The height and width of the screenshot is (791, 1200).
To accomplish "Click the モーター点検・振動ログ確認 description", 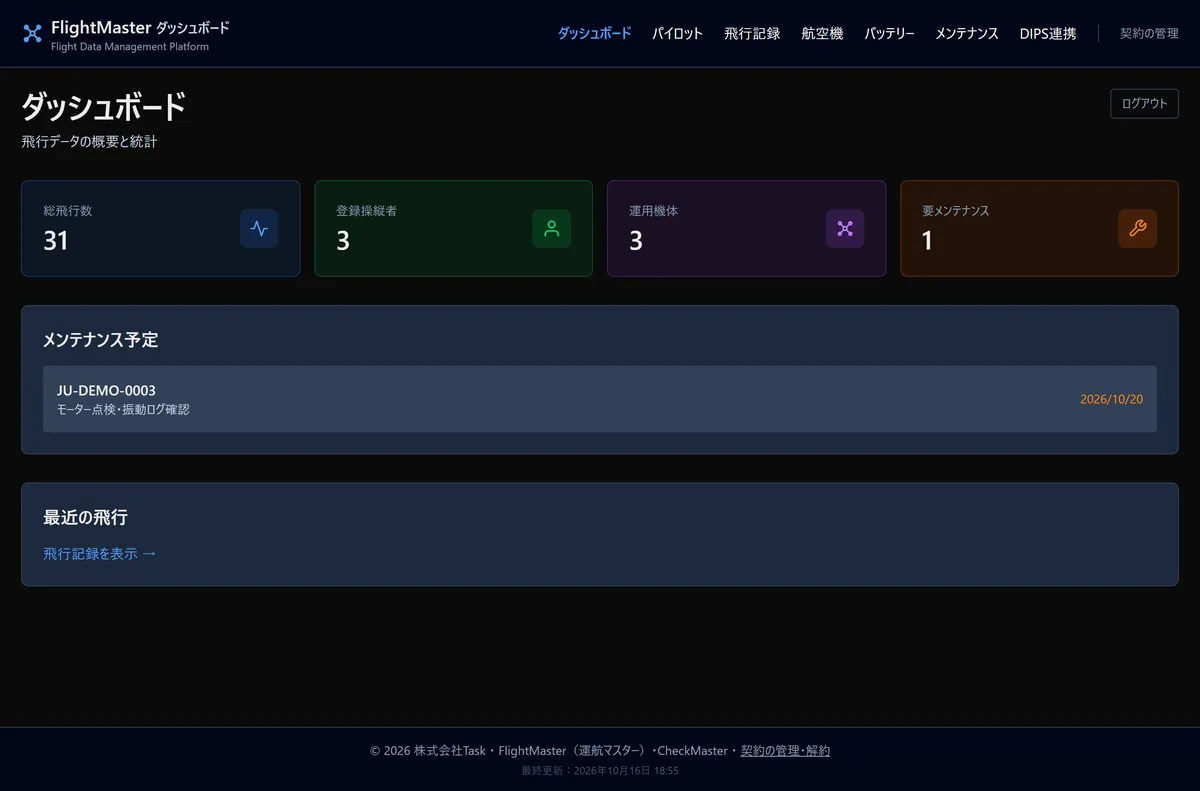I will [123, 409].
